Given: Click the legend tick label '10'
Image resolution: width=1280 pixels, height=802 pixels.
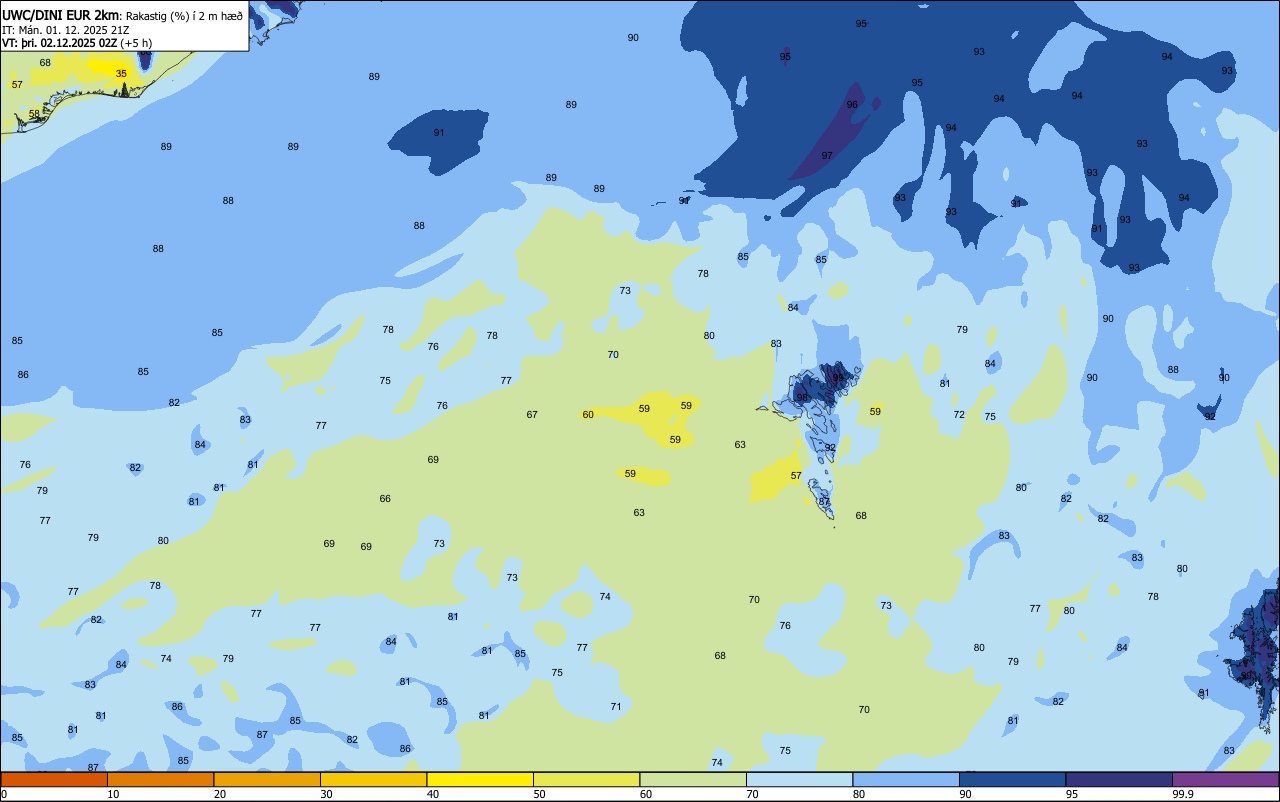Looking at the screenshot, I should [113, 794].
